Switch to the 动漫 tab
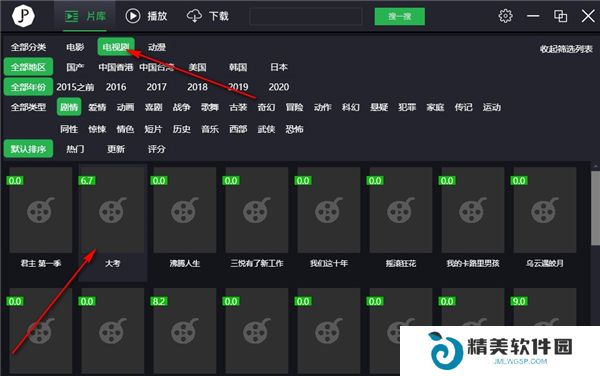 click(157, 47)
